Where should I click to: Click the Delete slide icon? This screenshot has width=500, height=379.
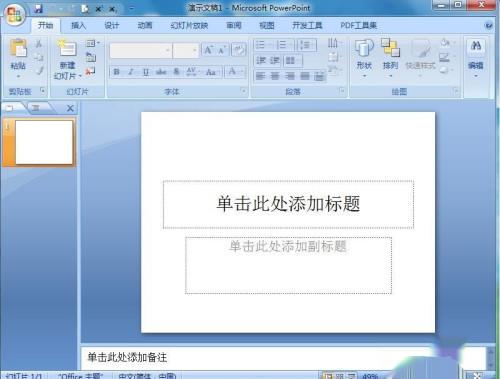90,71
